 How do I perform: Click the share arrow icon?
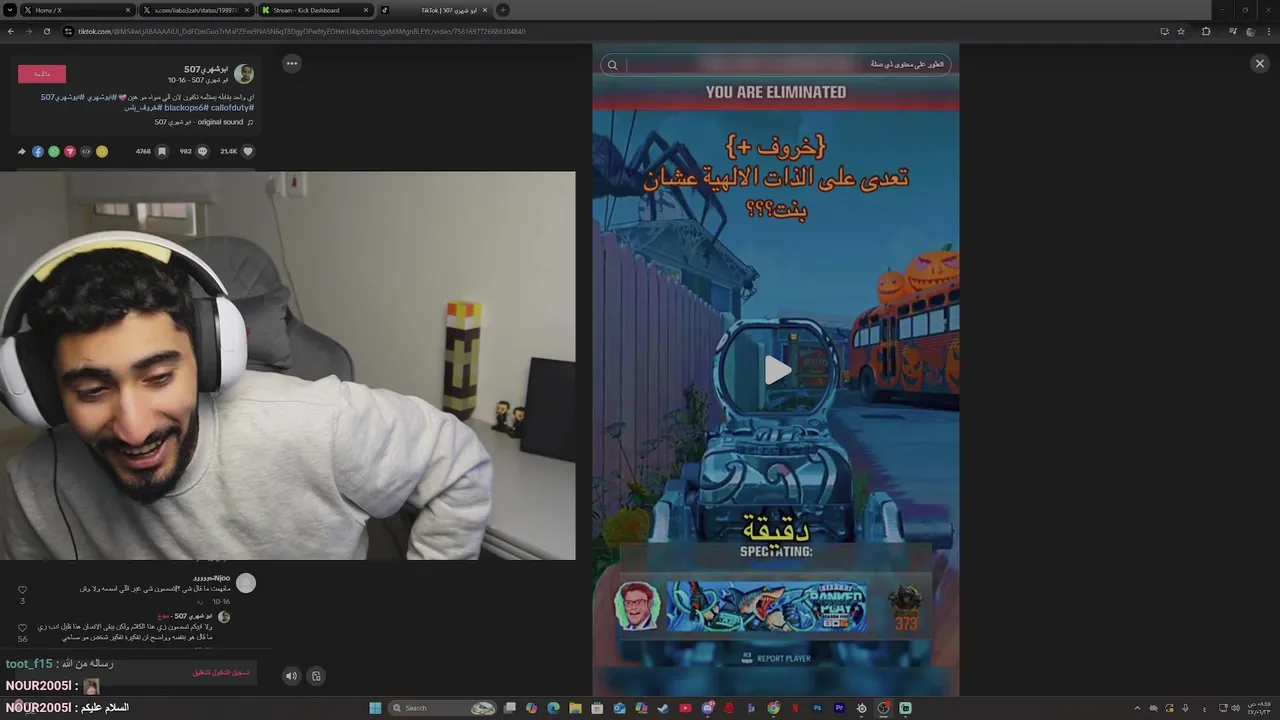[x=21, y=151]
